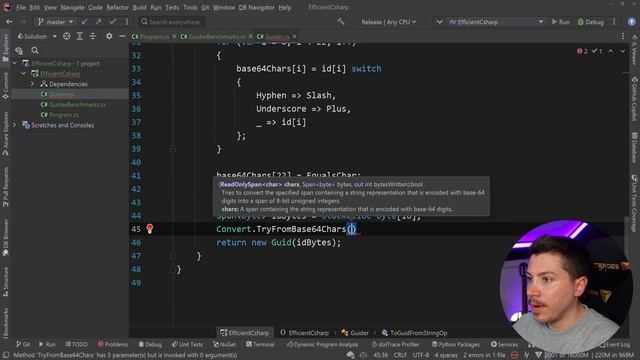Click the Guider breadcrumb
The width and height of the screenshot is (640, 360).
[355, 333]
